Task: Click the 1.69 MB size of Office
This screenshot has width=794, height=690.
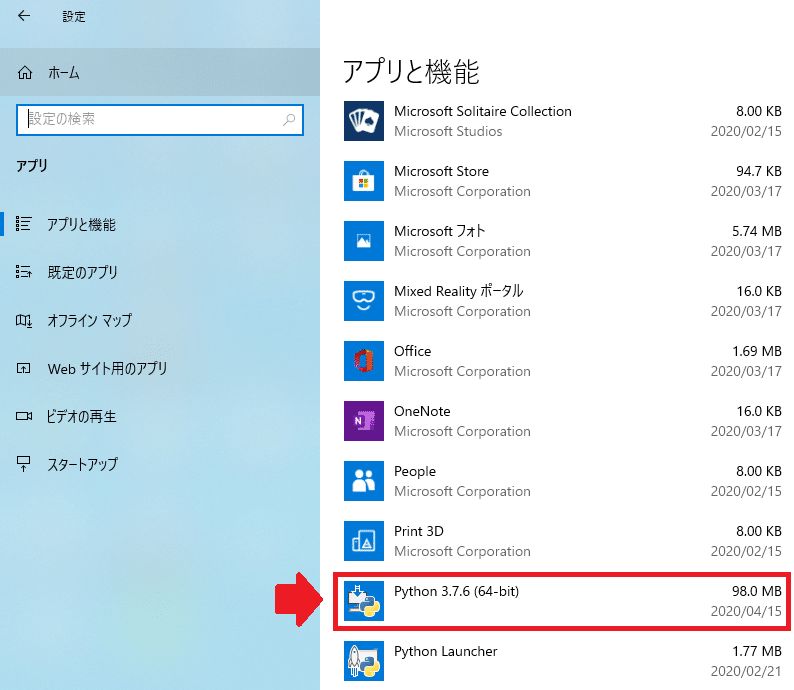Action: [x=757, y=351]
